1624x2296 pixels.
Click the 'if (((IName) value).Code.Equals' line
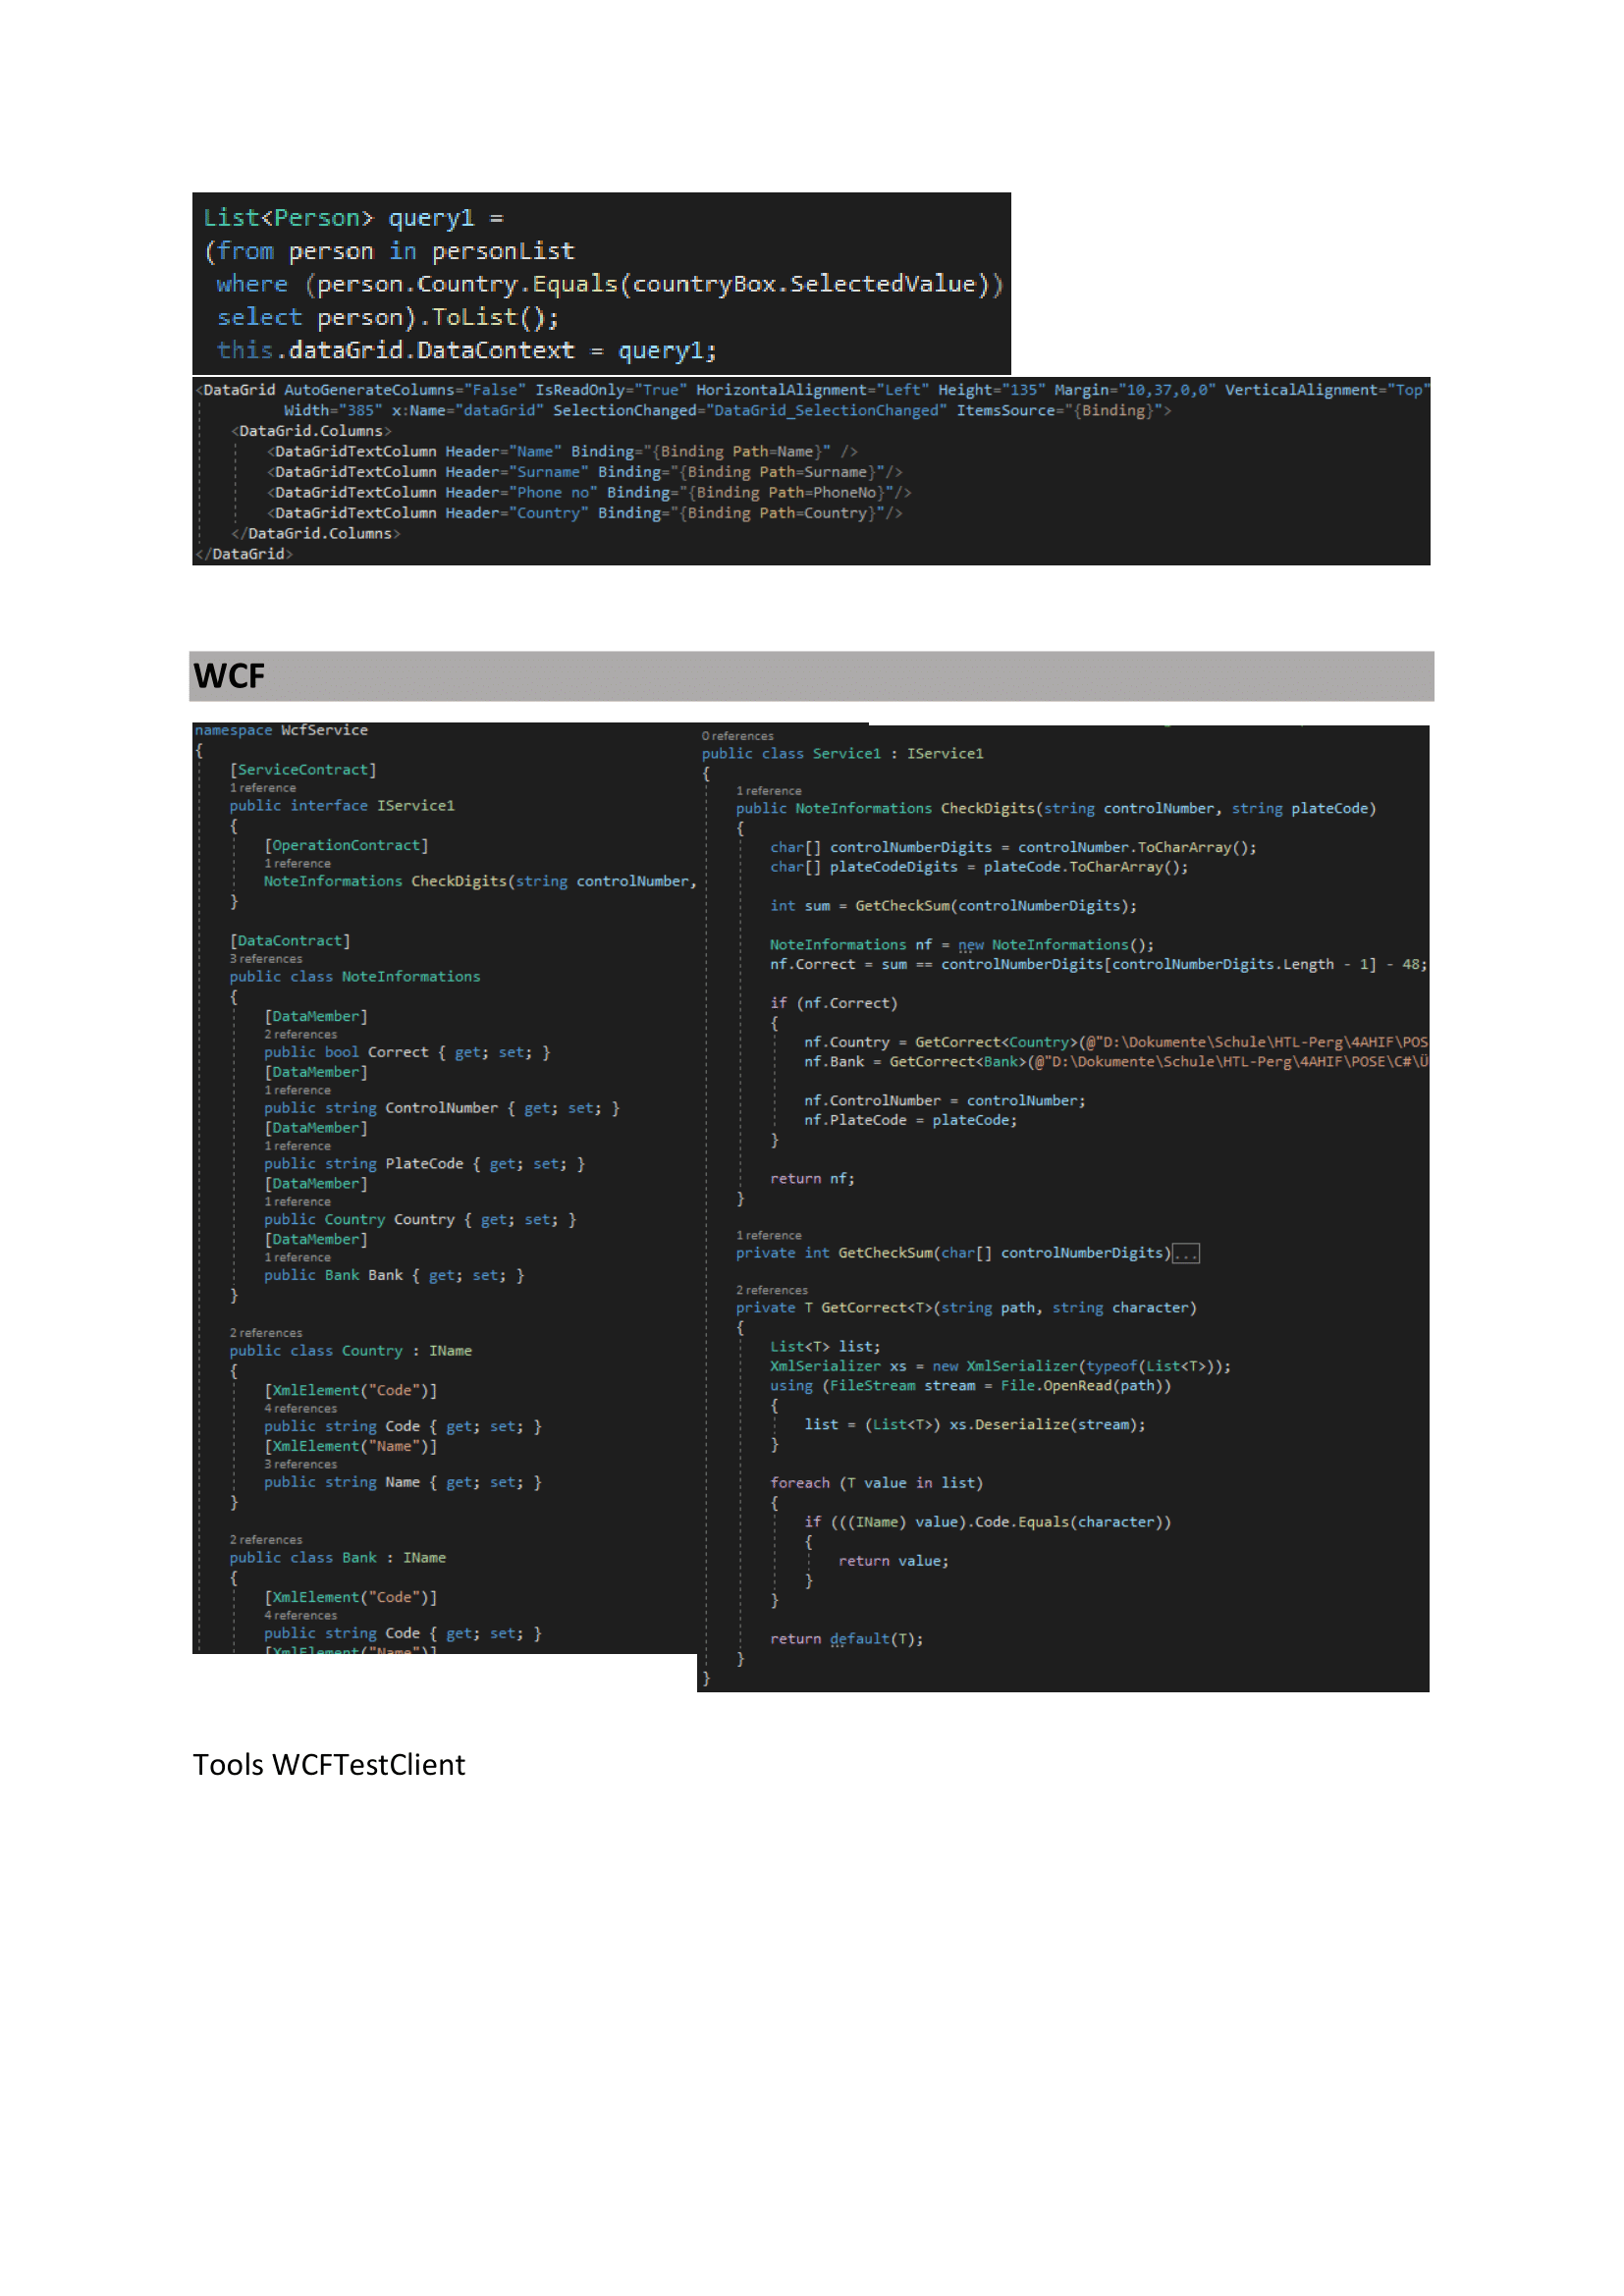(x=988, y=1522)
